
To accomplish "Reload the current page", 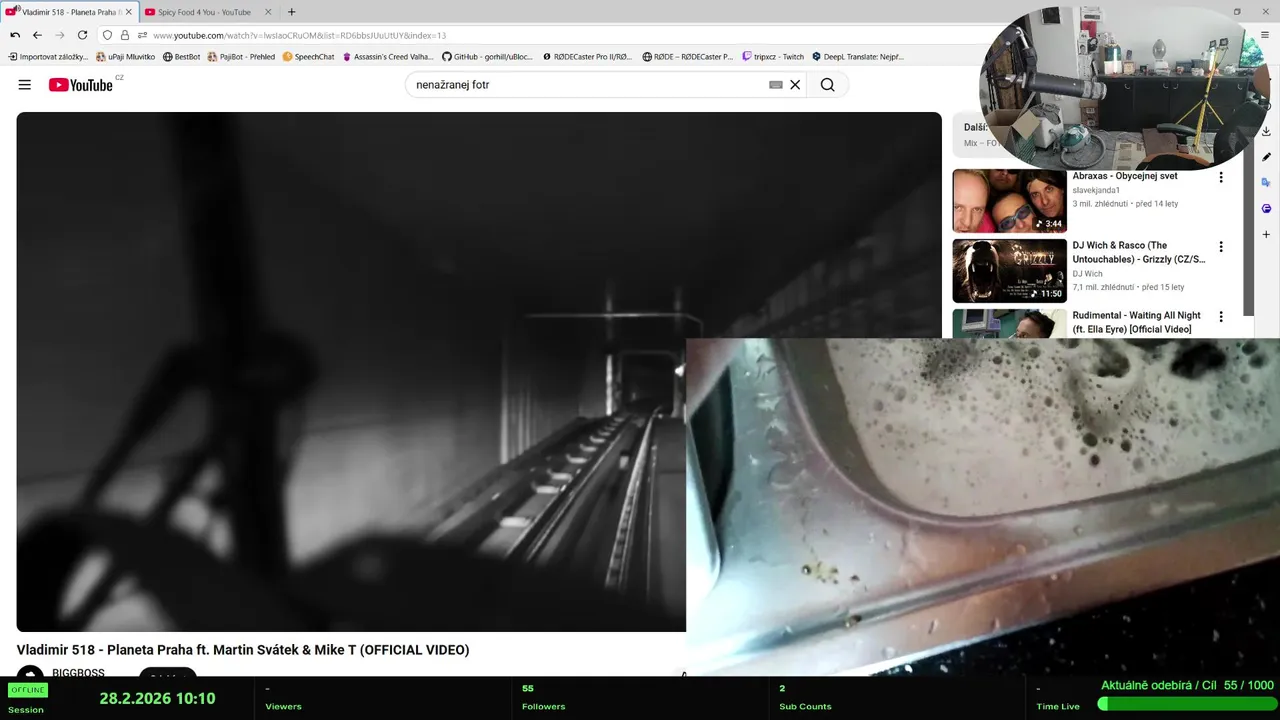I will [x=82, y=35].
